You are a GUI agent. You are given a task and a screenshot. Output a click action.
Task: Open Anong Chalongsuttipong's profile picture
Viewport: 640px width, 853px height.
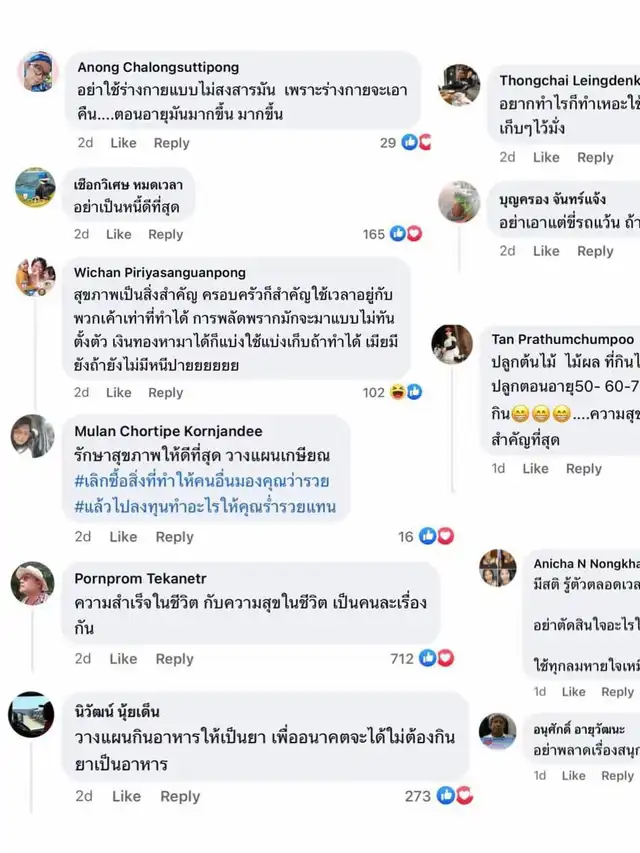[38, 71]
